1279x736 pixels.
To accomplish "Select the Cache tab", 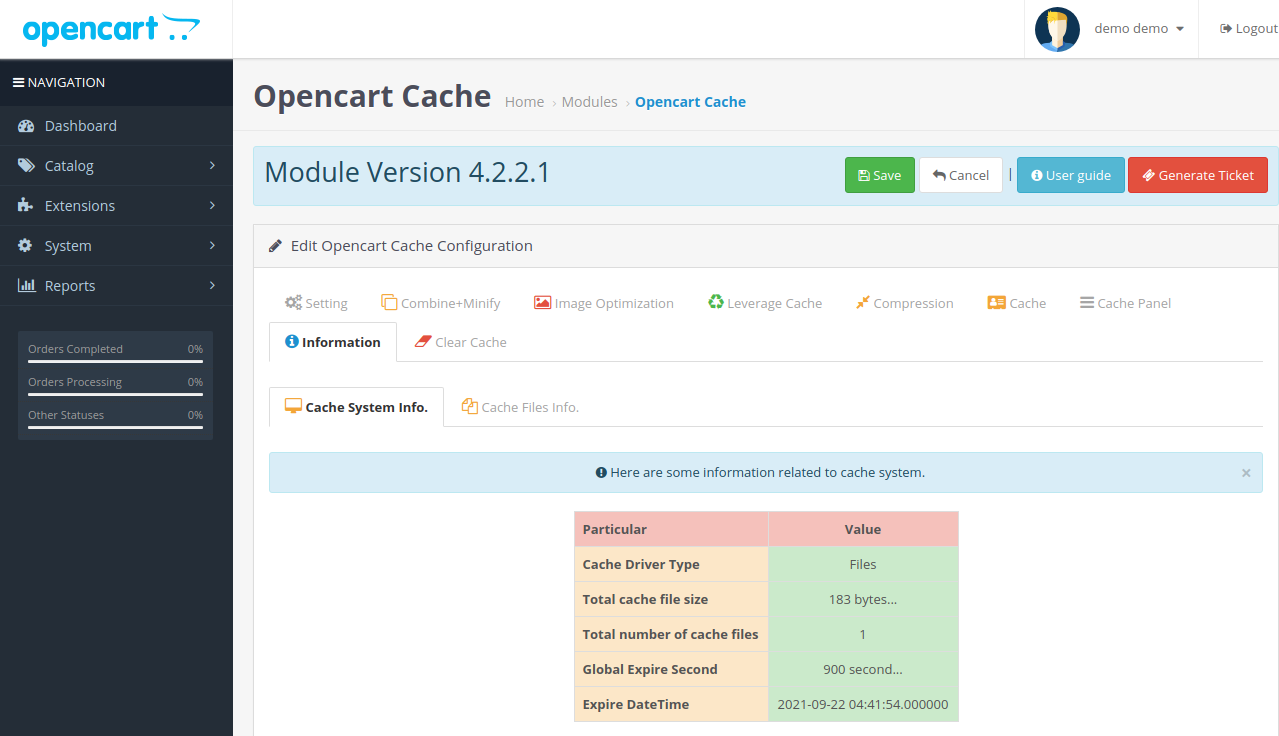I will coord(1016,302).
